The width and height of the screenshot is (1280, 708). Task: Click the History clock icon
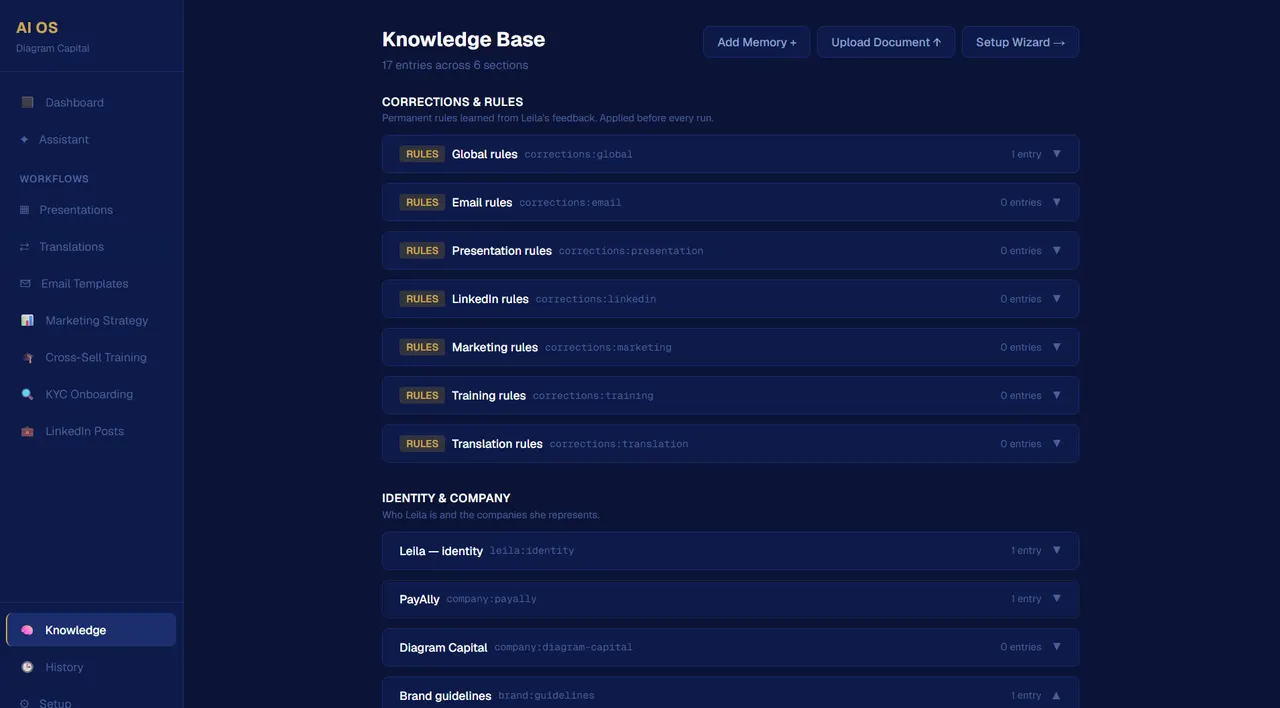(27, 667)
